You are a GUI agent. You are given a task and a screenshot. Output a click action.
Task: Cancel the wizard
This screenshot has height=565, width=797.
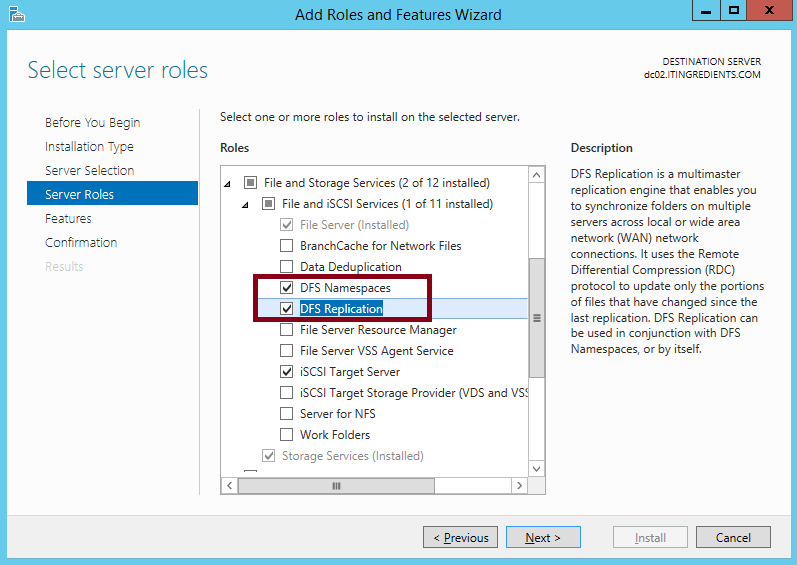point(733,538)
